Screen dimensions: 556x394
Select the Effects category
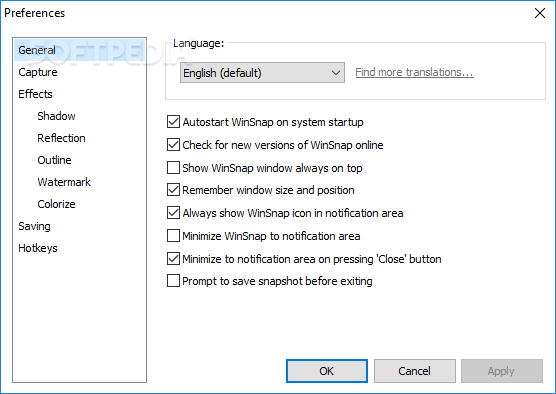pos(35,94)
